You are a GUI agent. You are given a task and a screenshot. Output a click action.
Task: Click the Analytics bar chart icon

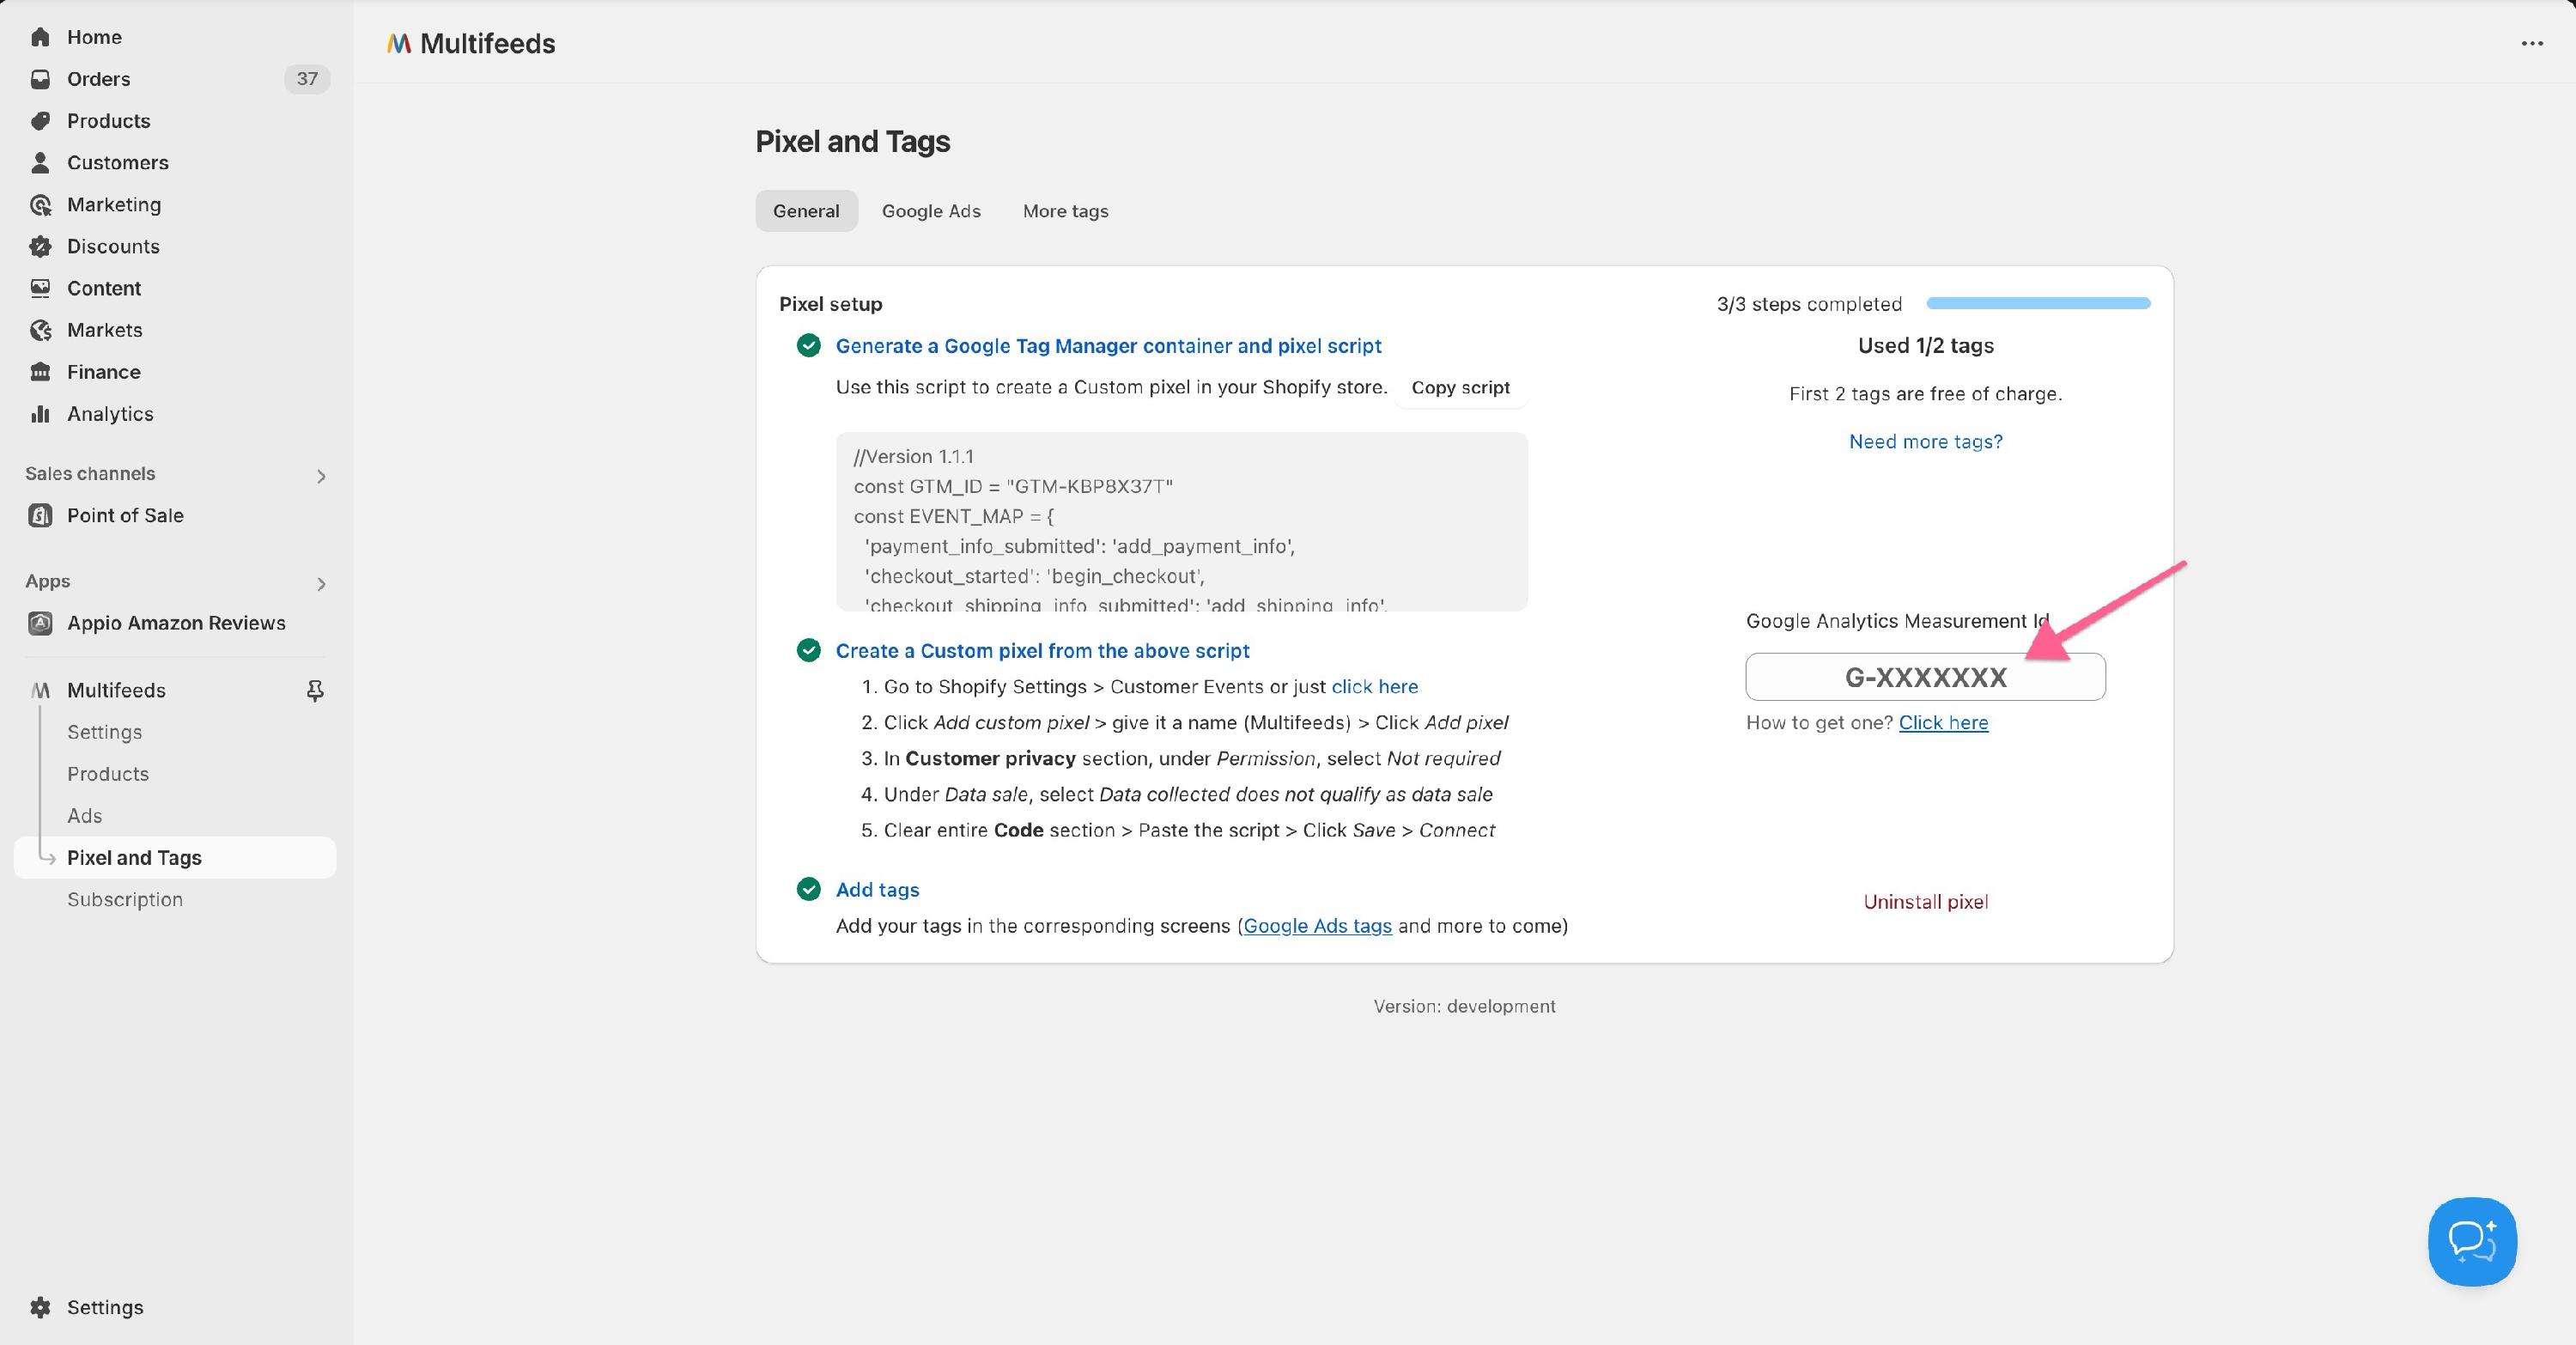(40, 414)
